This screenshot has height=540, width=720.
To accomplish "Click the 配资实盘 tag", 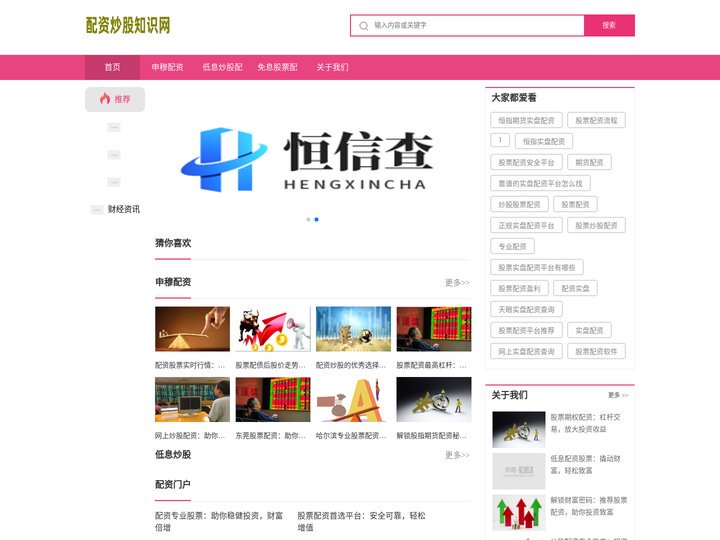I will (x=575, y=288).
